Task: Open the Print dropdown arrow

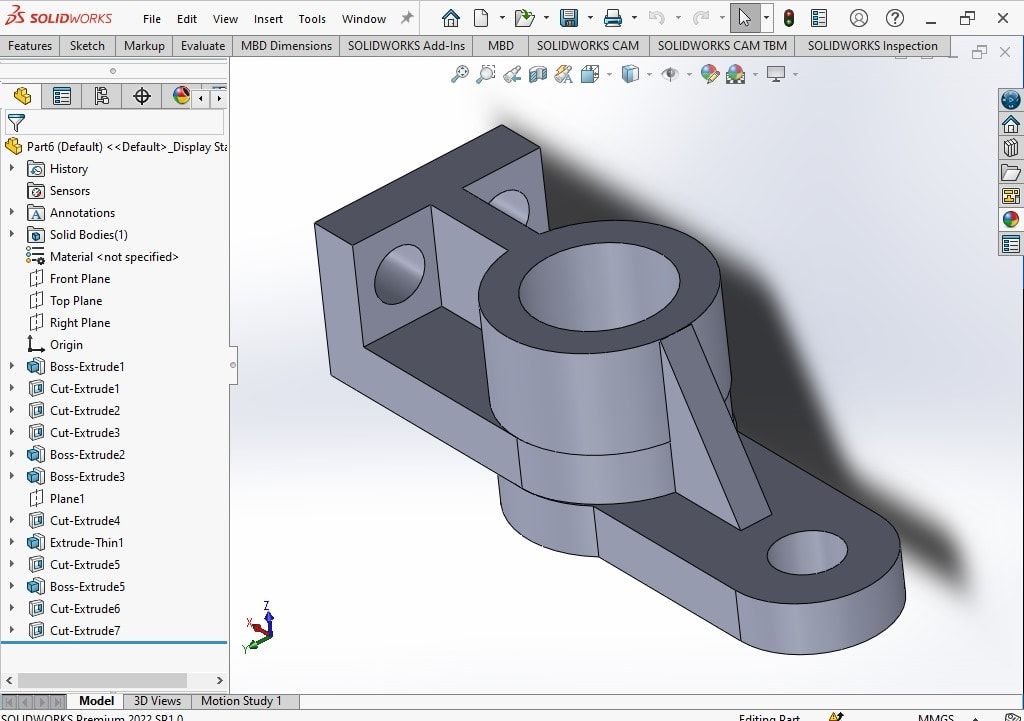Action: [634, 18]
